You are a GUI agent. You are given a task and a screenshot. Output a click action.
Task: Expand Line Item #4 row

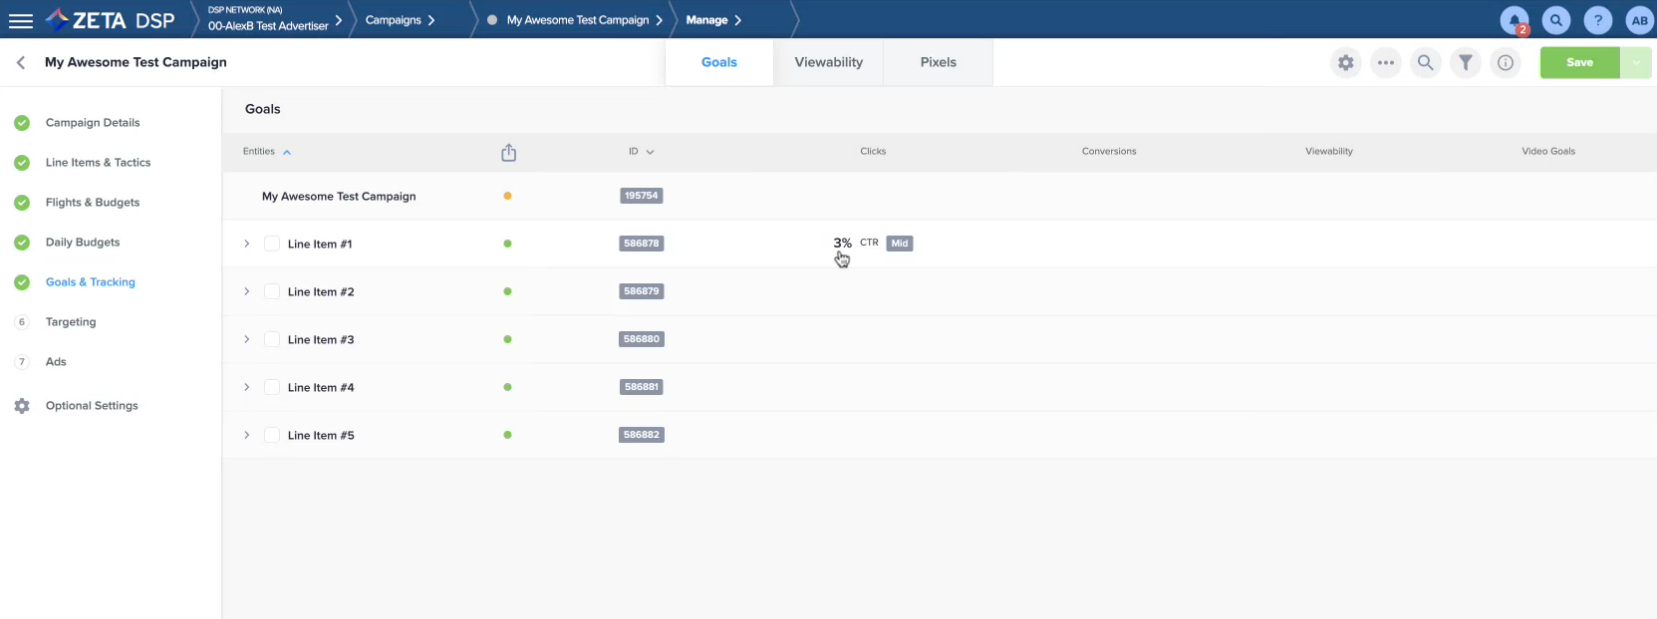[247, 388]
